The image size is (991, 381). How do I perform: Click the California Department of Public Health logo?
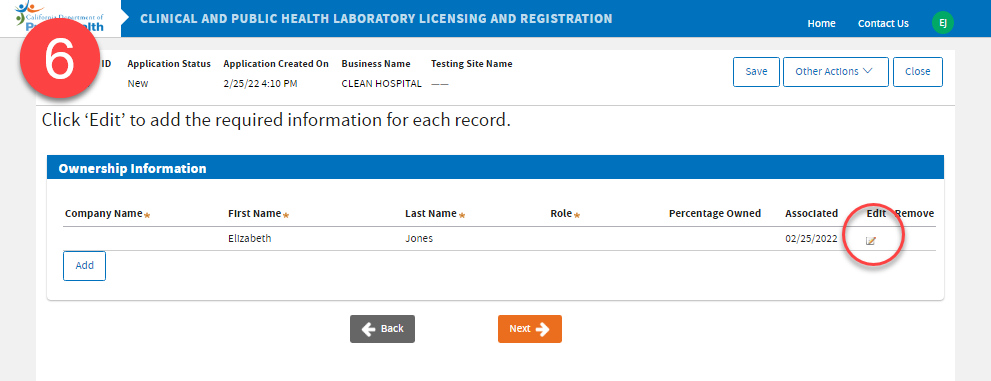tap(60, 16)
